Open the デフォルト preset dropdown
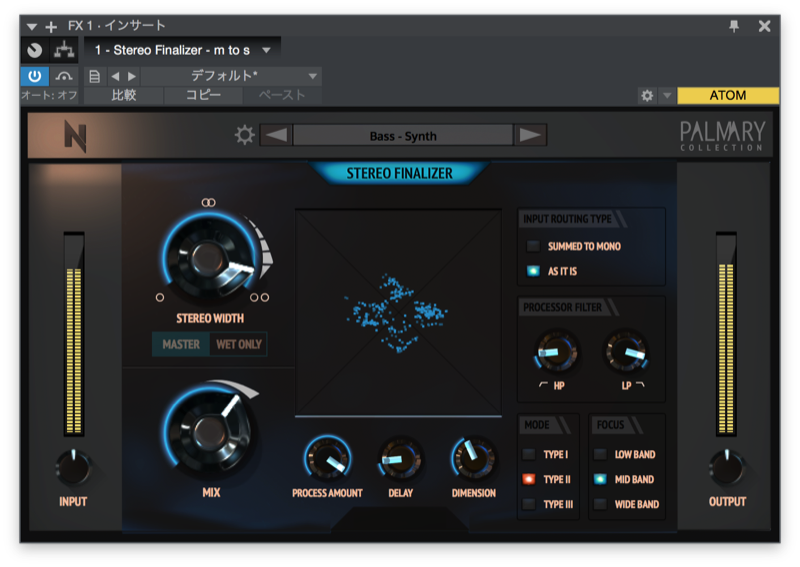The width and height of the screenshot is (800, 567). tap(231, 77)
